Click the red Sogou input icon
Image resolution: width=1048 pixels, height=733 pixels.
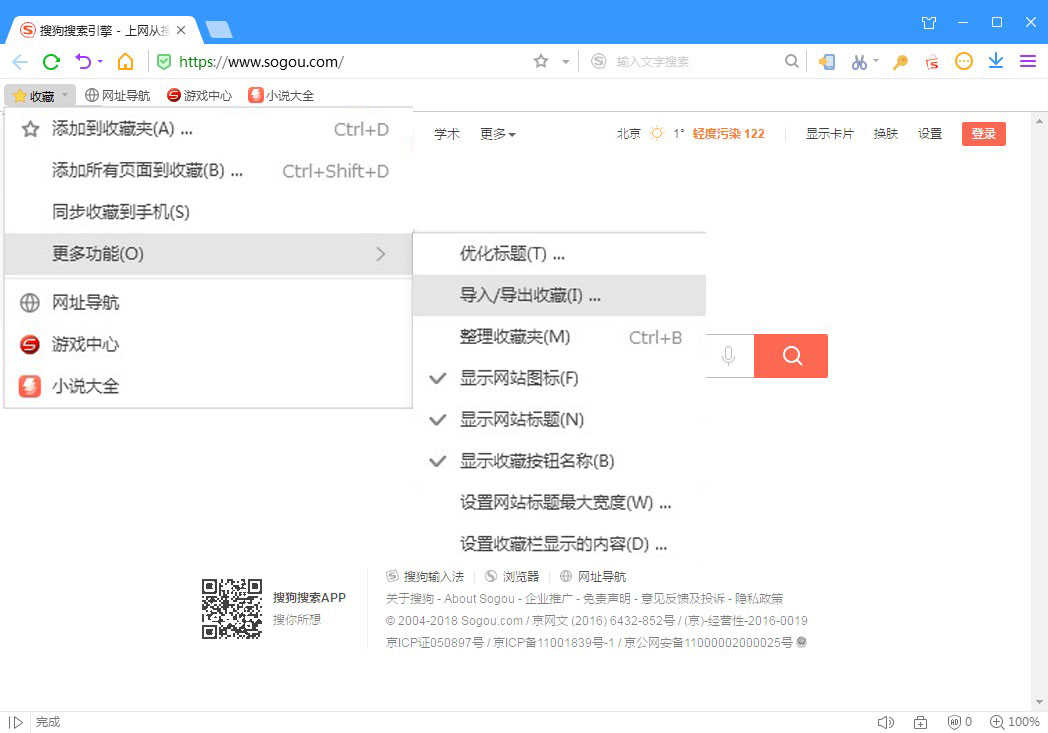932,62
